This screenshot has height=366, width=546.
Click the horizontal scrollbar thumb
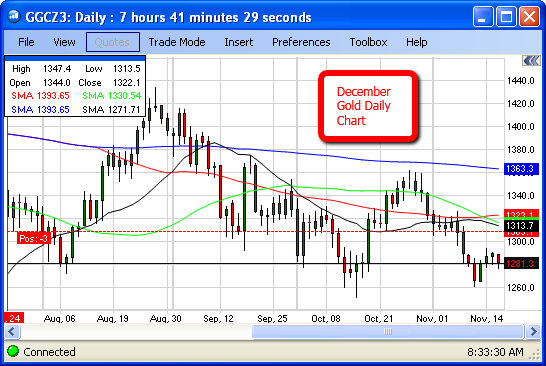[x=388, y=331]
